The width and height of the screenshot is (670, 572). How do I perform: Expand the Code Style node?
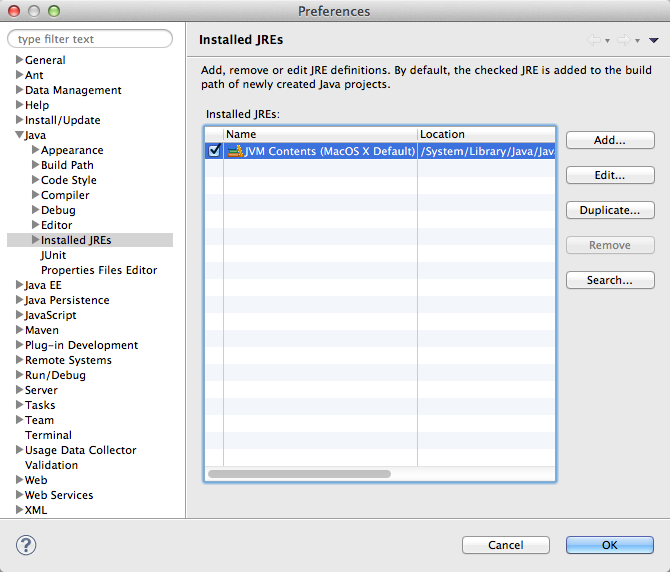pos(35,179)
